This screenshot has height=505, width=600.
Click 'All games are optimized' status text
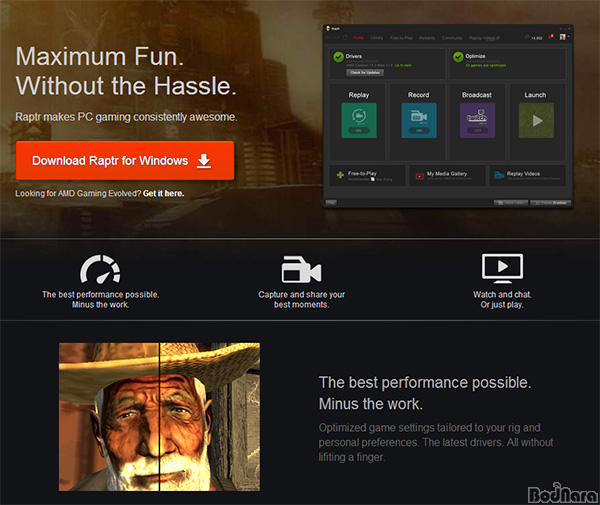(485, 65)
